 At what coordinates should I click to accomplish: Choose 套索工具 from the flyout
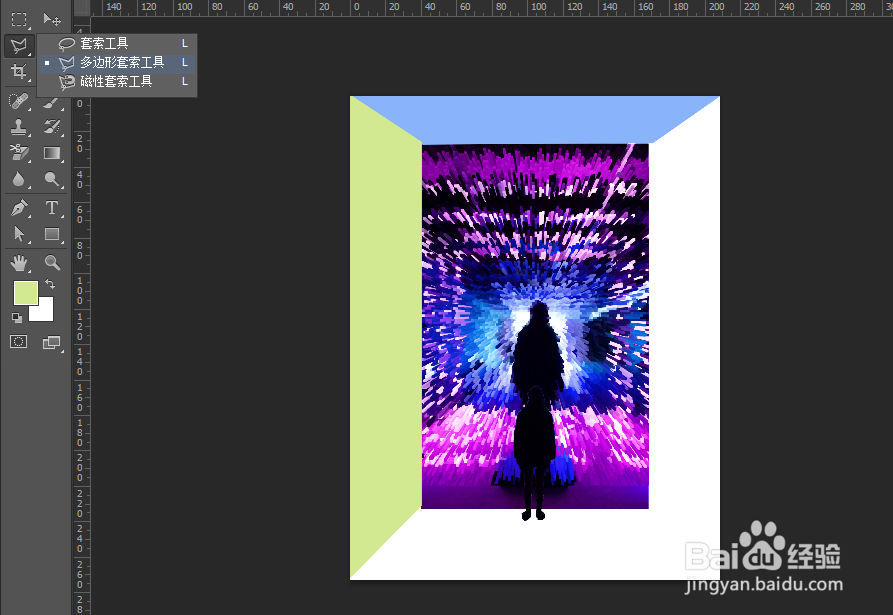[117, 44]
